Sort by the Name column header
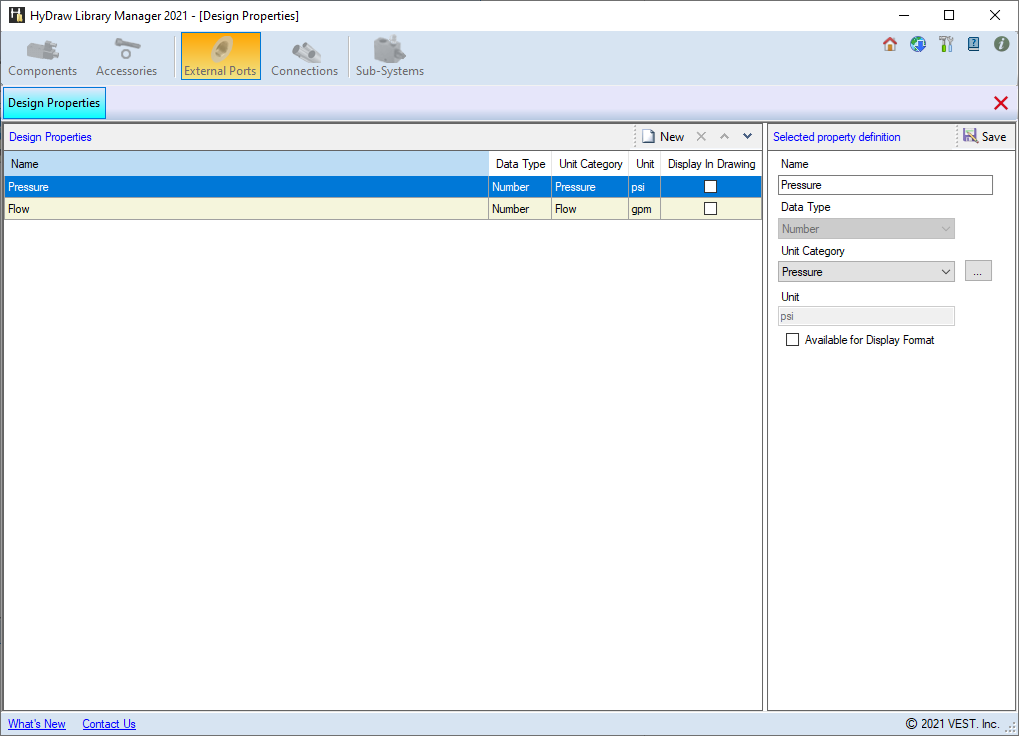This screenshot has height=736, width=1019. (x=246, y=164)
